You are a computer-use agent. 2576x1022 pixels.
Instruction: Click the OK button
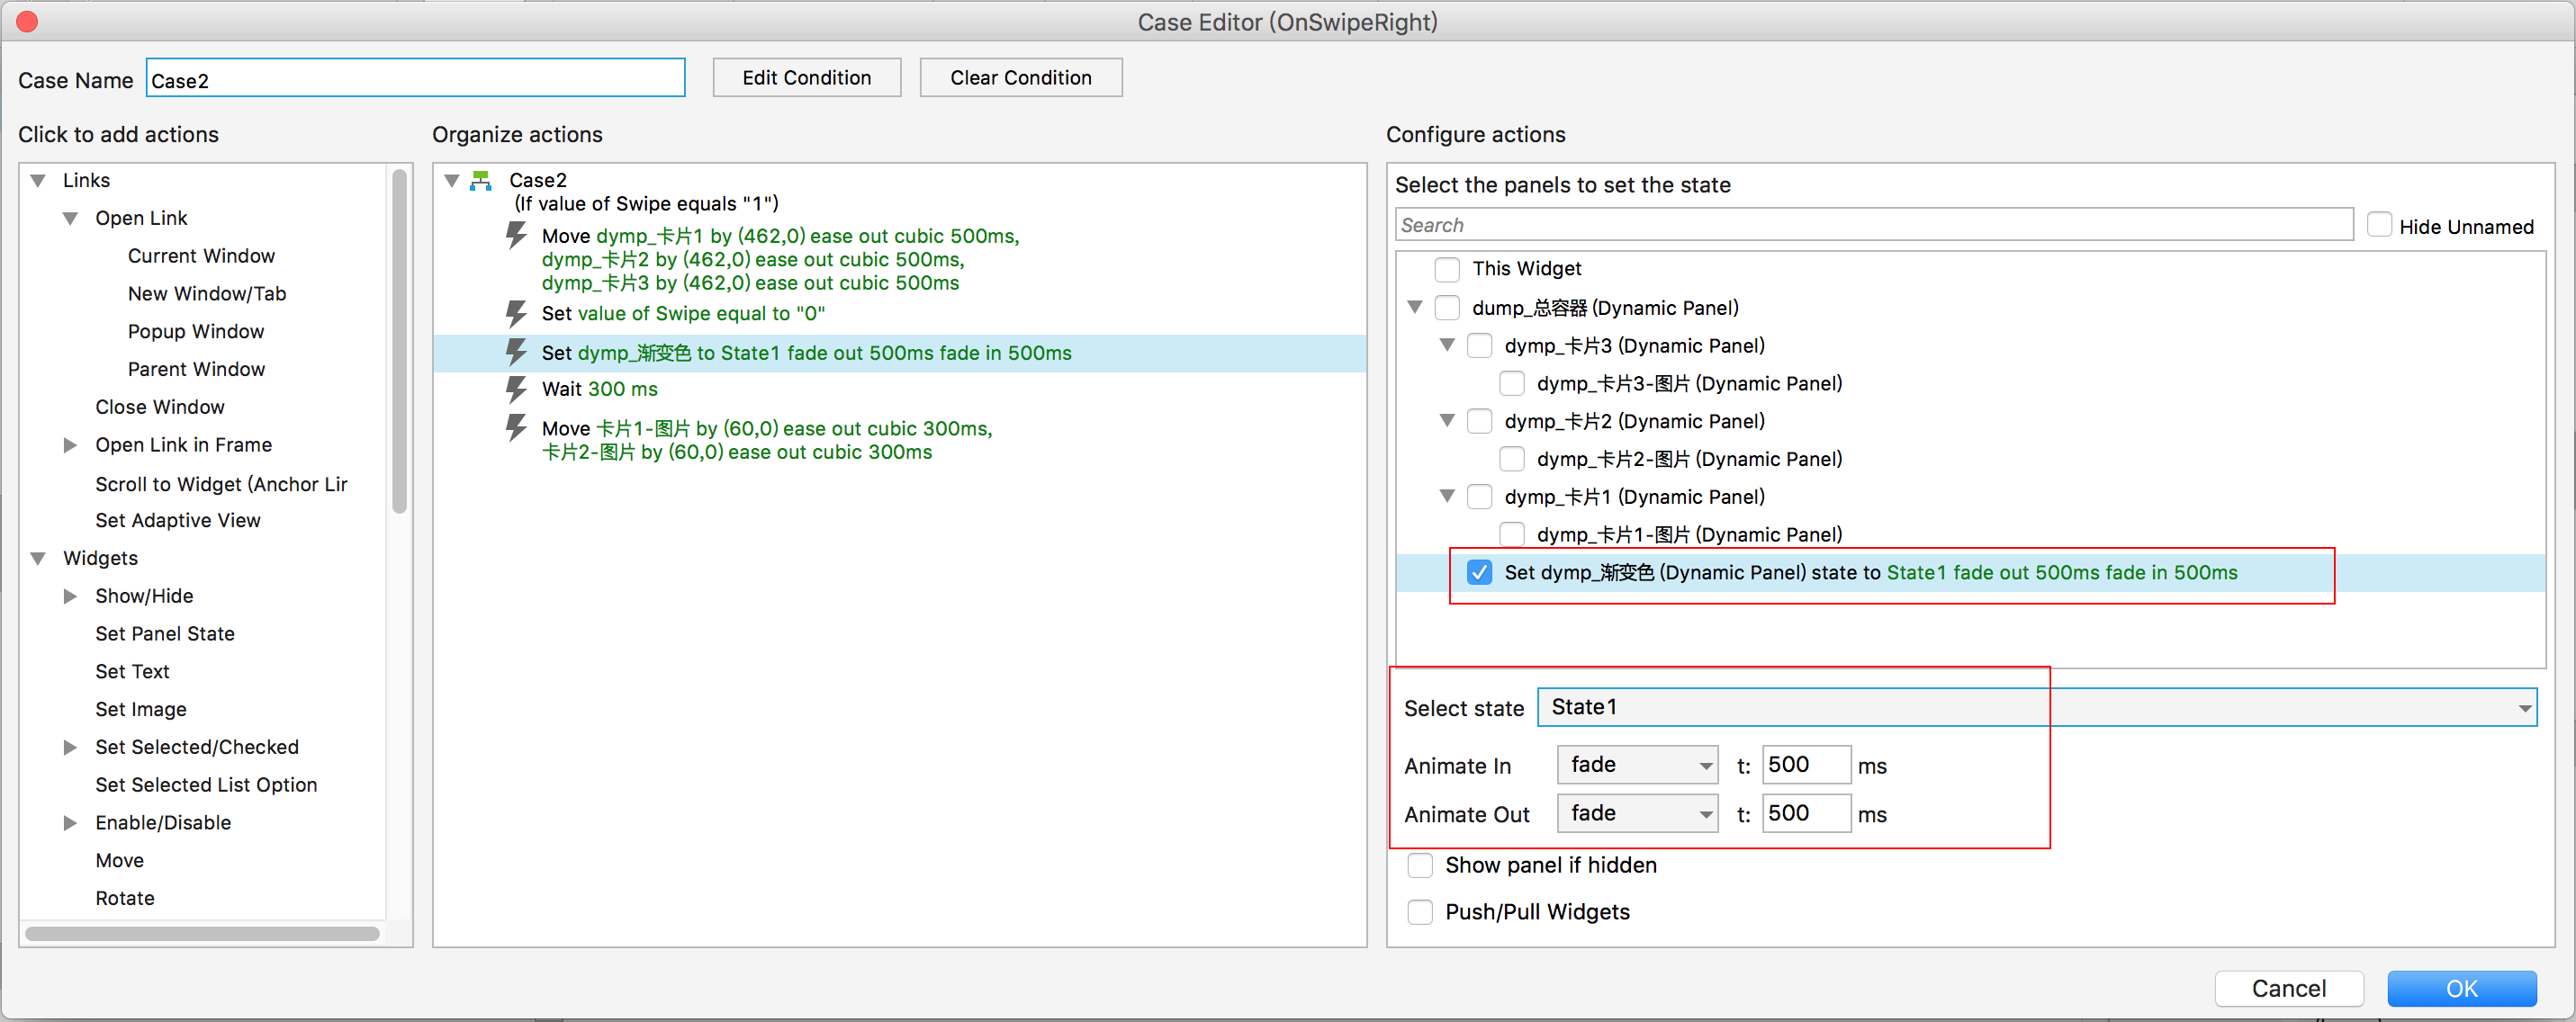(x=2460, y=988)
